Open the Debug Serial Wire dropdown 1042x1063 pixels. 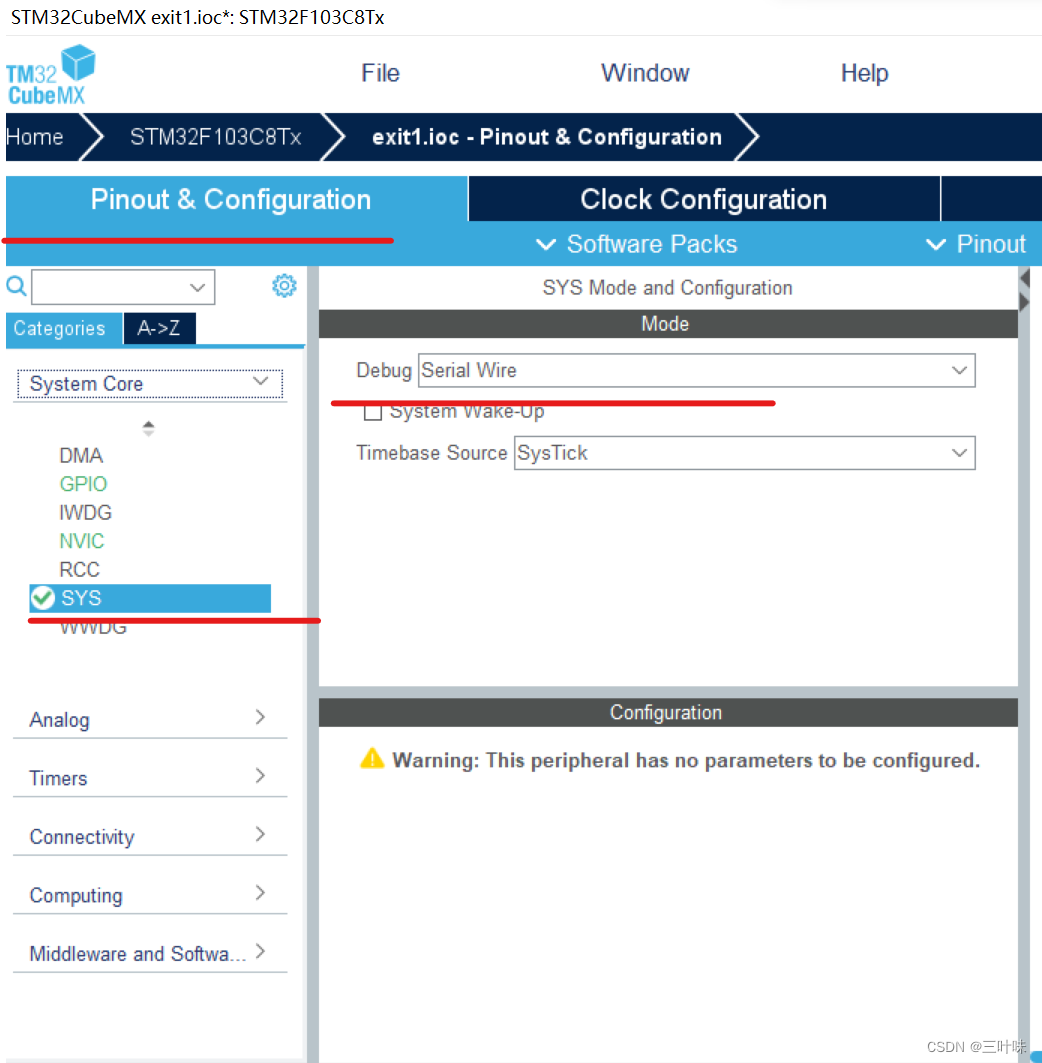click(x=696, y=370)
